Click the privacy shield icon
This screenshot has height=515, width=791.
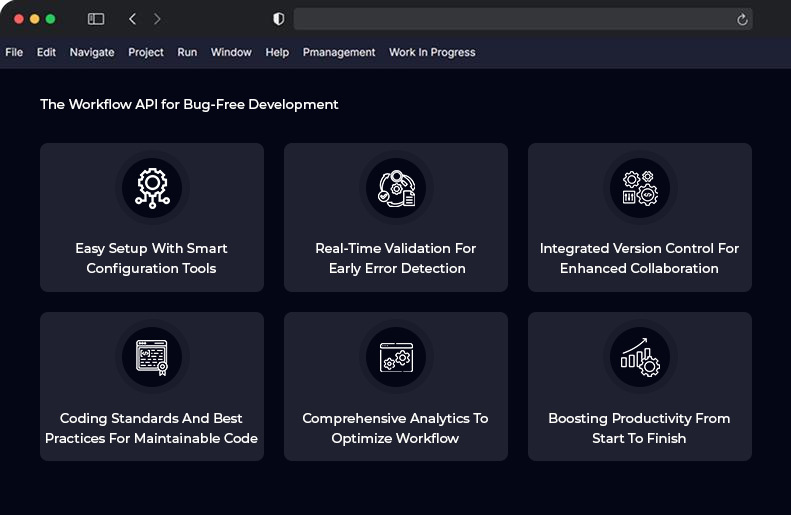point(279,19)
